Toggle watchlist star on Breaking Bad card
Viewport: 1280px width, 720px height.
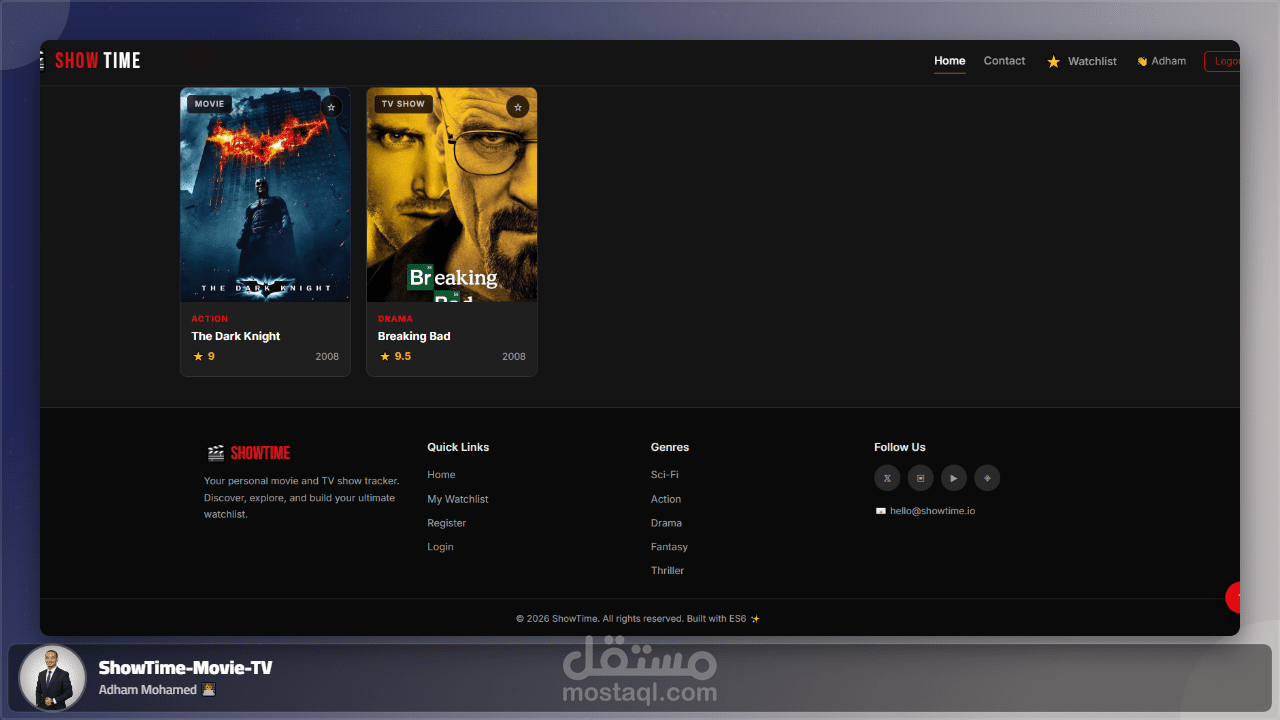click(x=517, y=107)
